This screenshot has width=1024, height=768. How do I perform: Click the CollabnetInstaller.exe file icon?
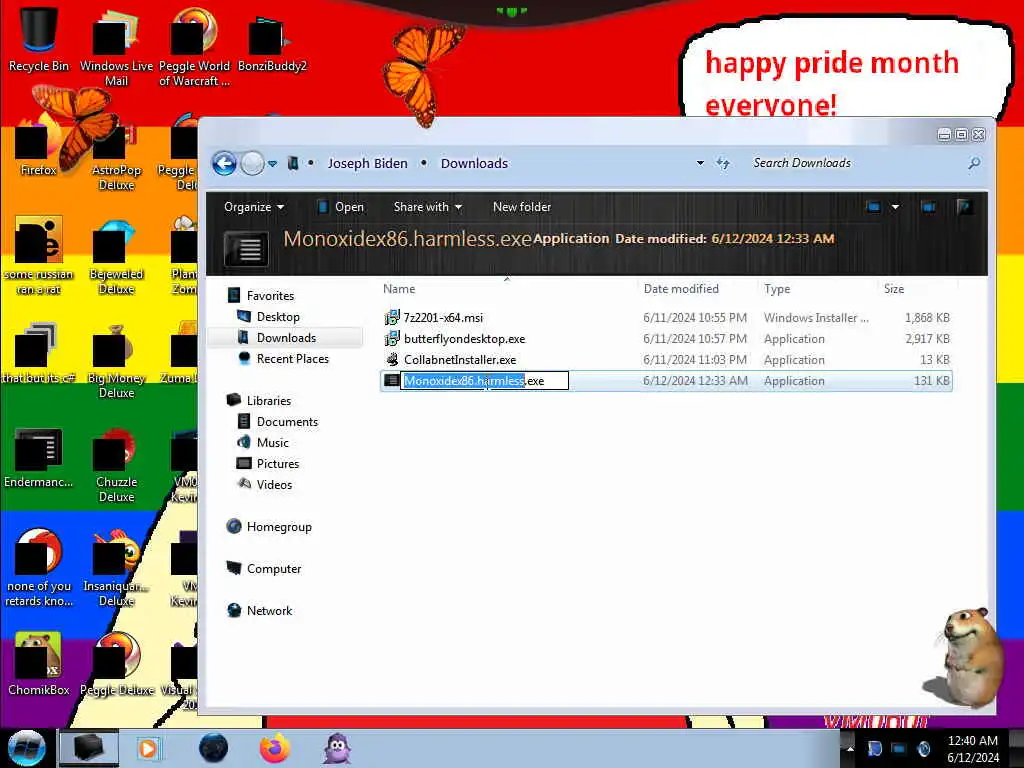[x=392, y=360]
